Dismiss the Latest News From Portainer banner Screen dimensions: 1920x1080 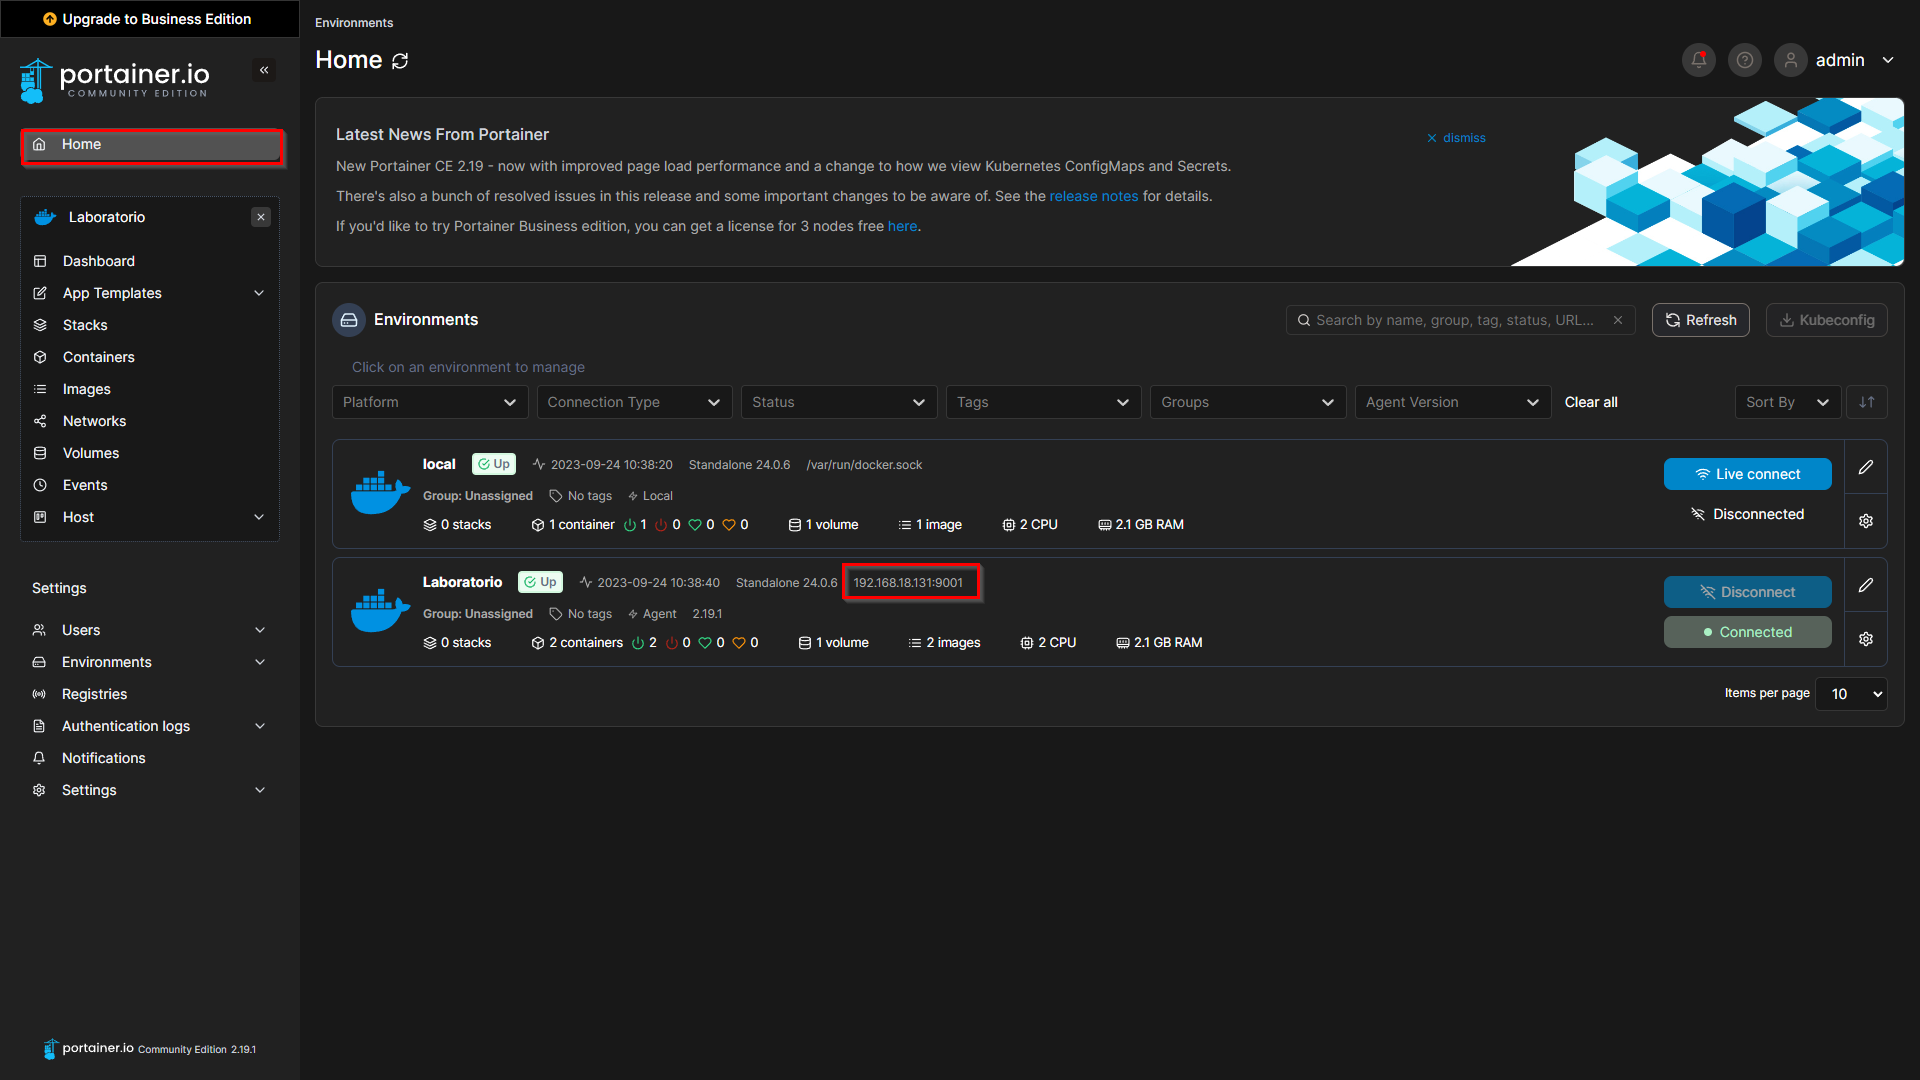click(1455, 137)
